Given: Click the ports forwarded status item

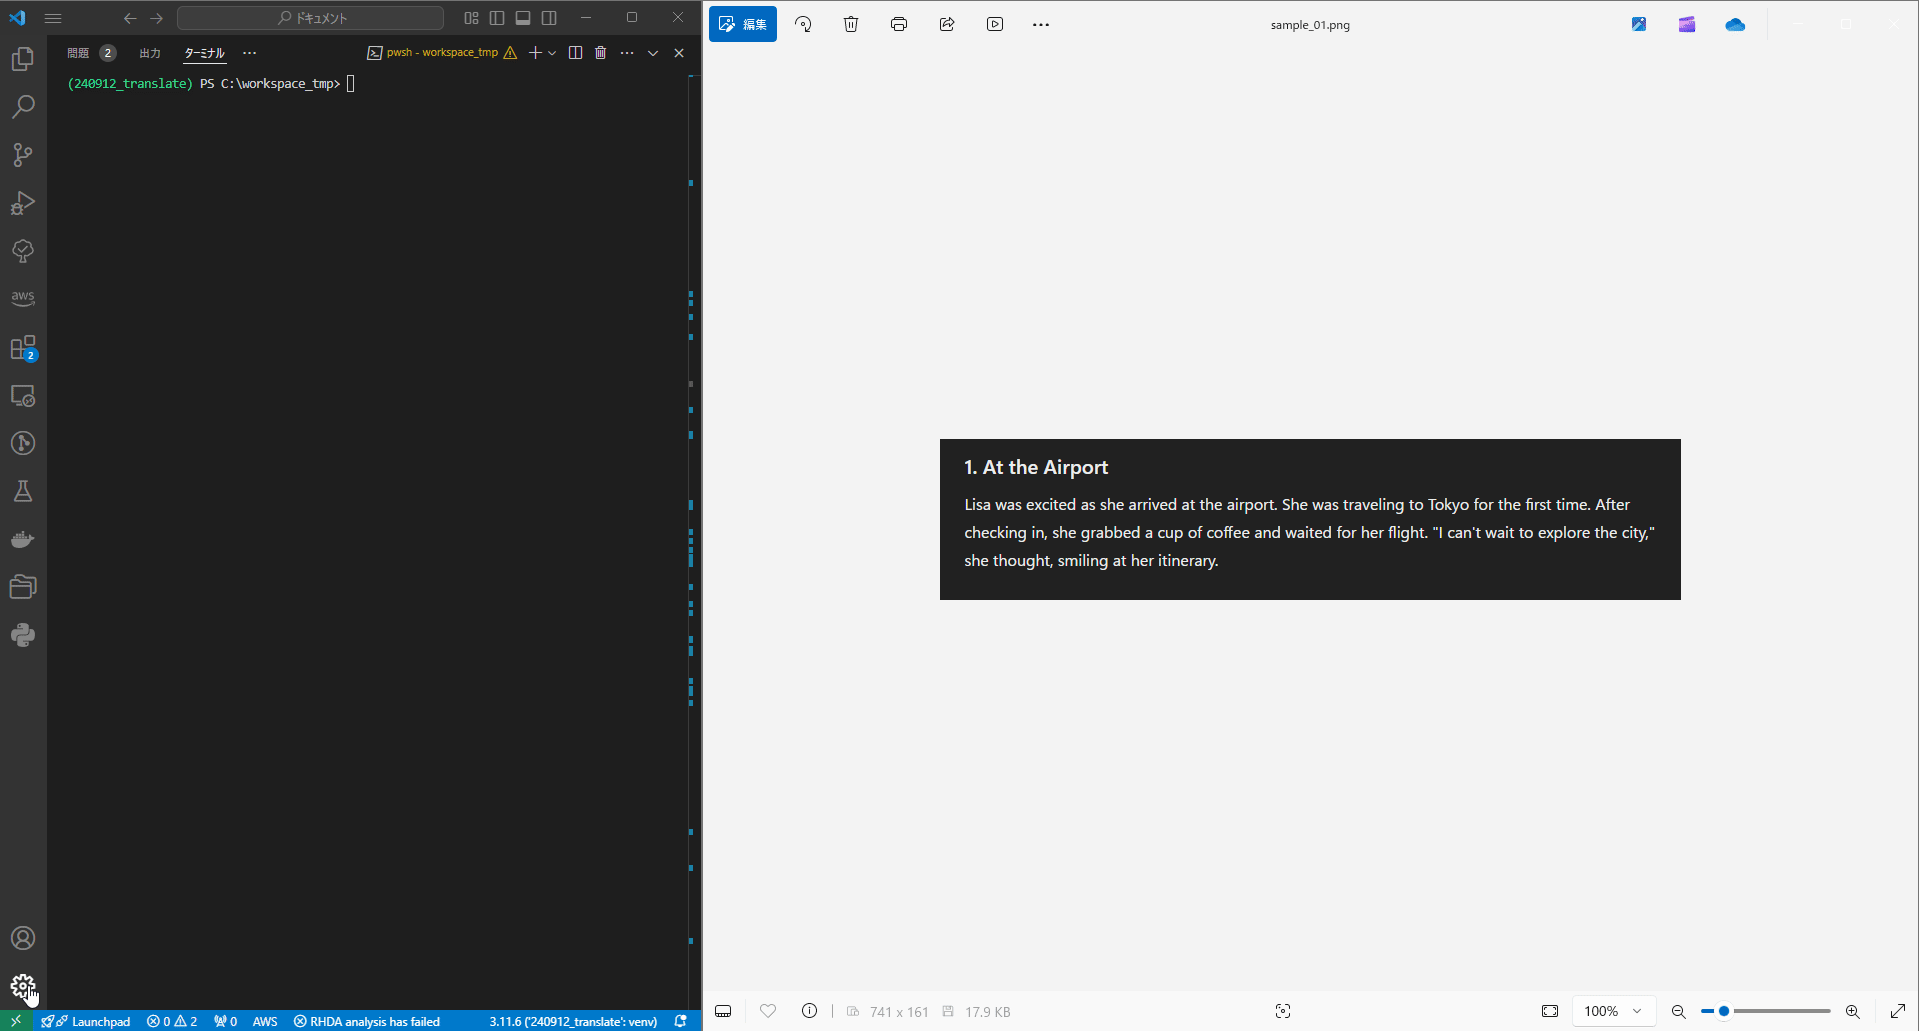Looking at the screenshot, I should point(226,1021).
